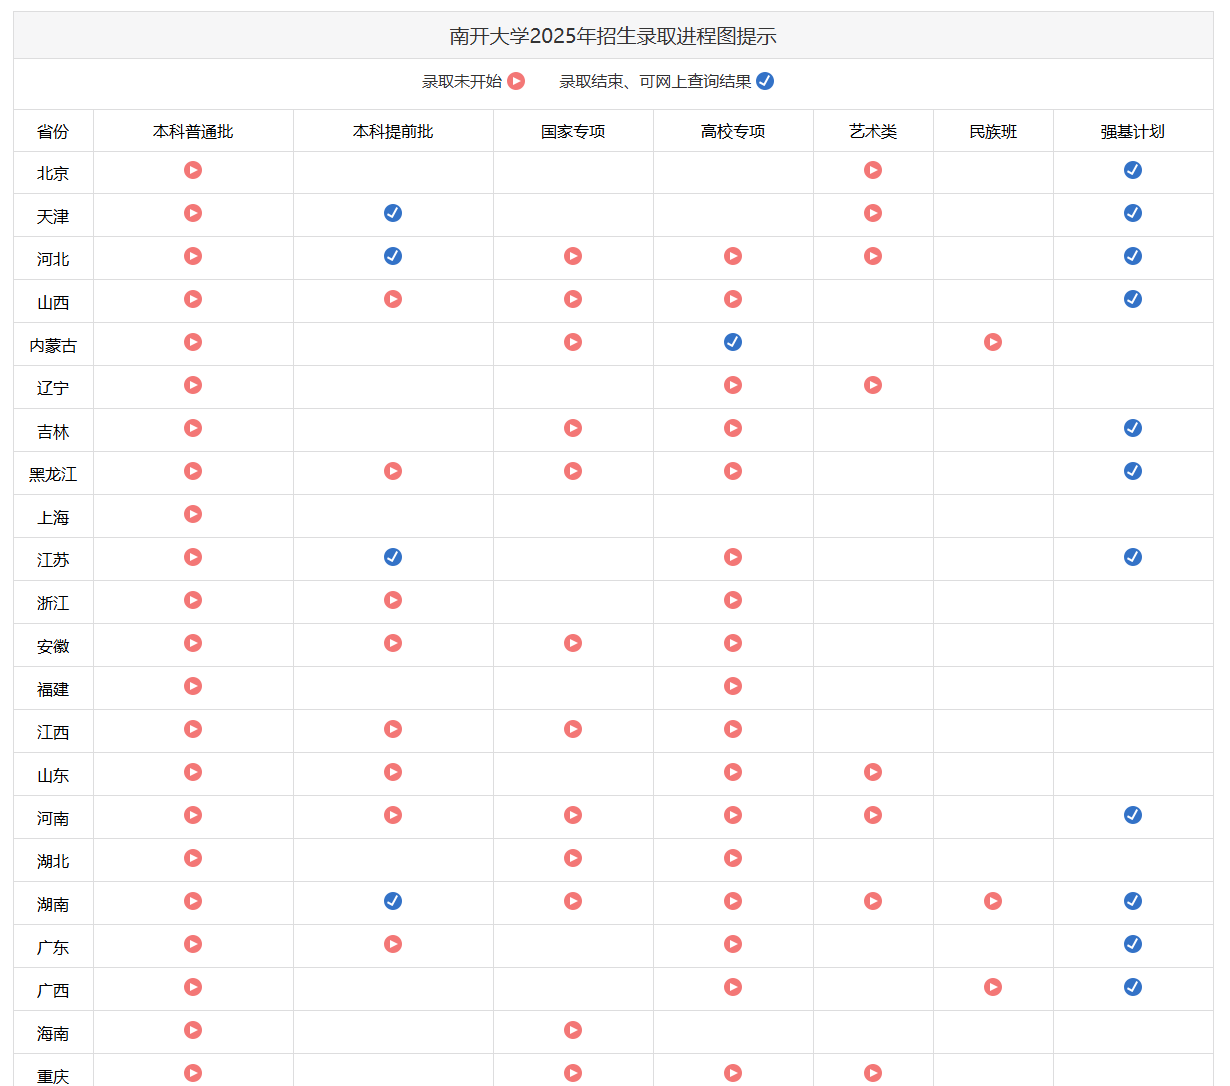Click 浙江 高校专项 red play icon

(x=733, y=600)
